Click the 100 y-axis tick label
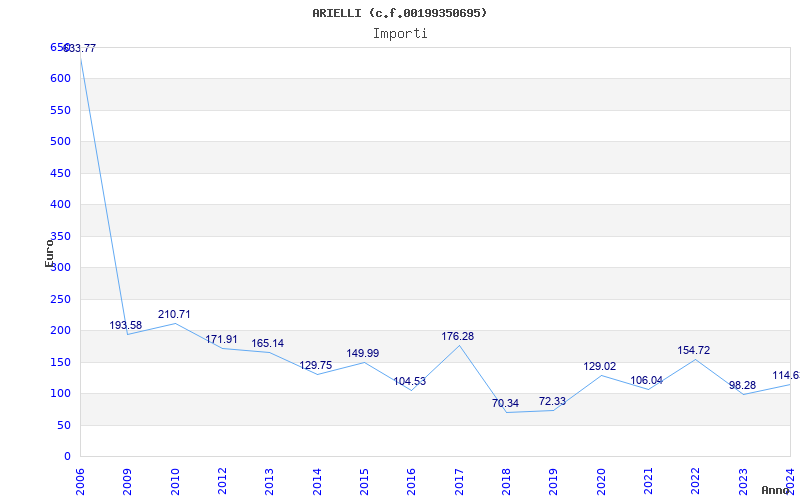 click(x=60, y=394)
